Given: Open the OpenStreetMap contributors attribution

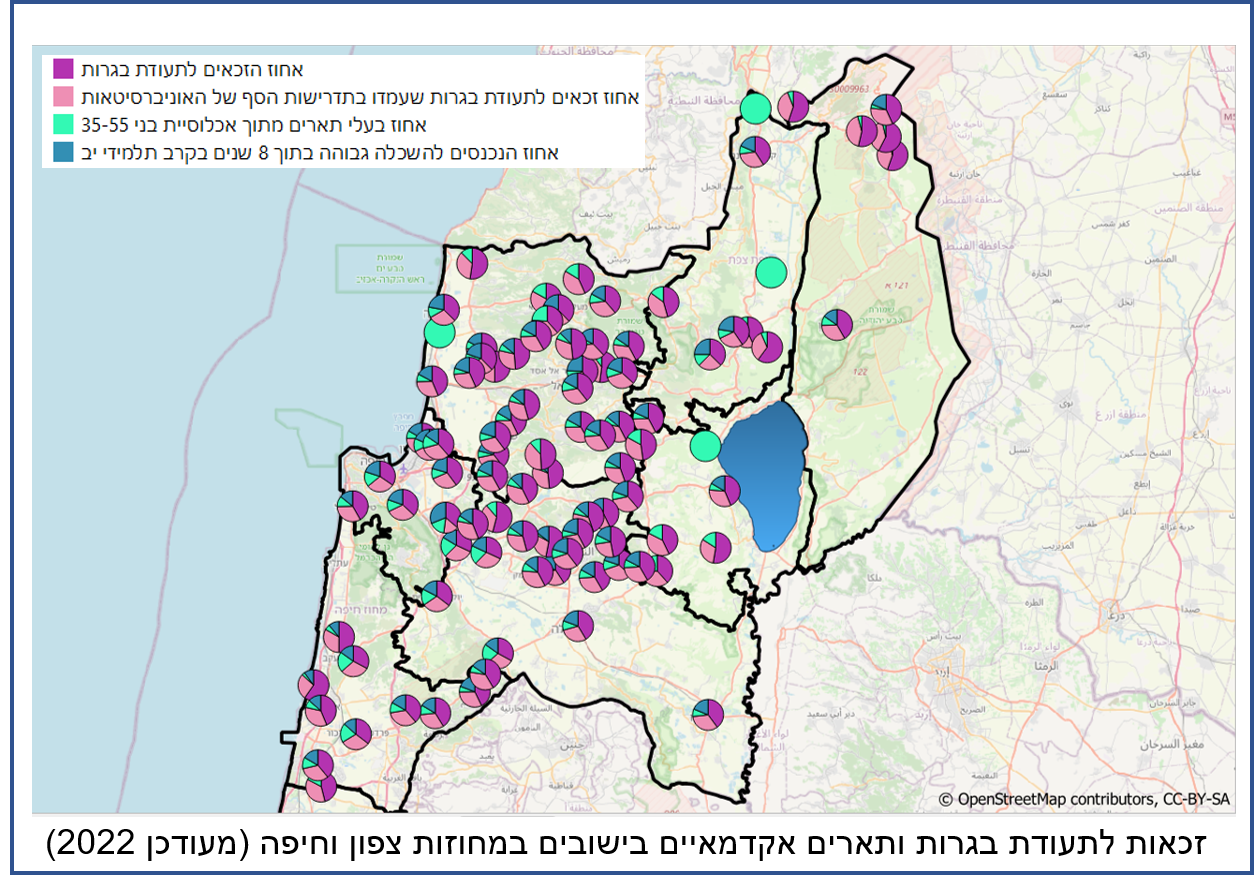Looking at the screenshot, I should point(1084,799).
